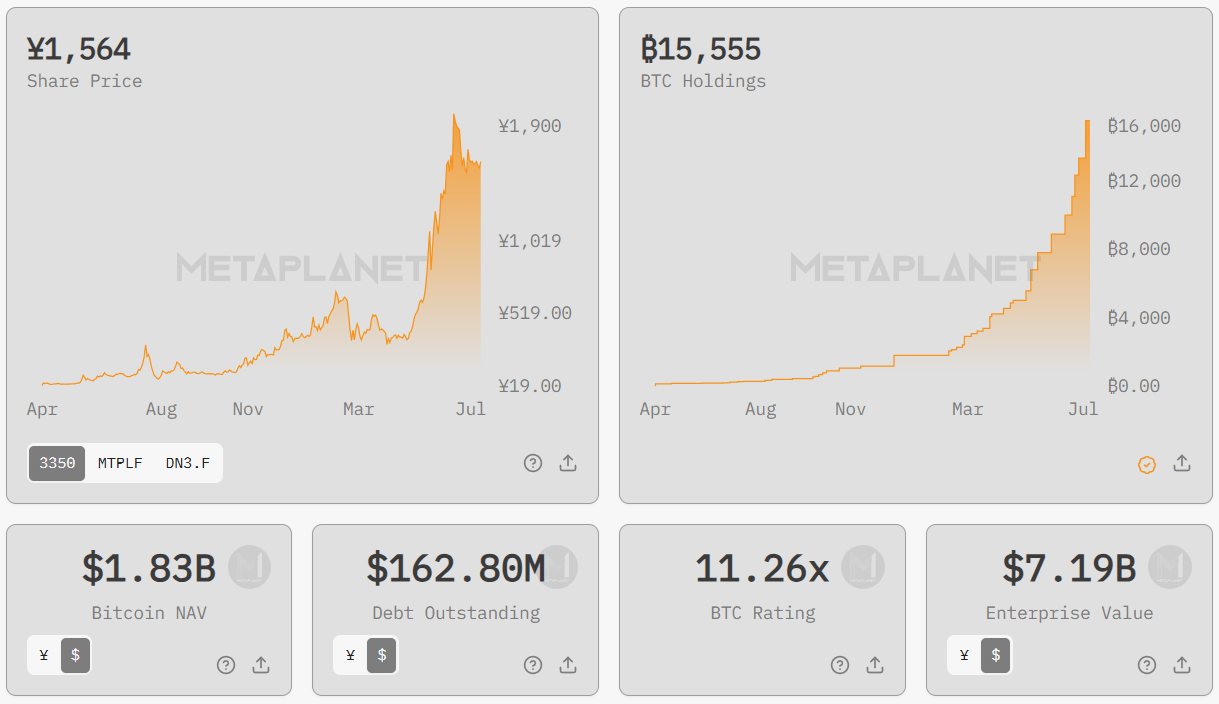Viewport: 1219px width, 704px height.
Task: Export the BTC Rating card
Action: point(875,664)
